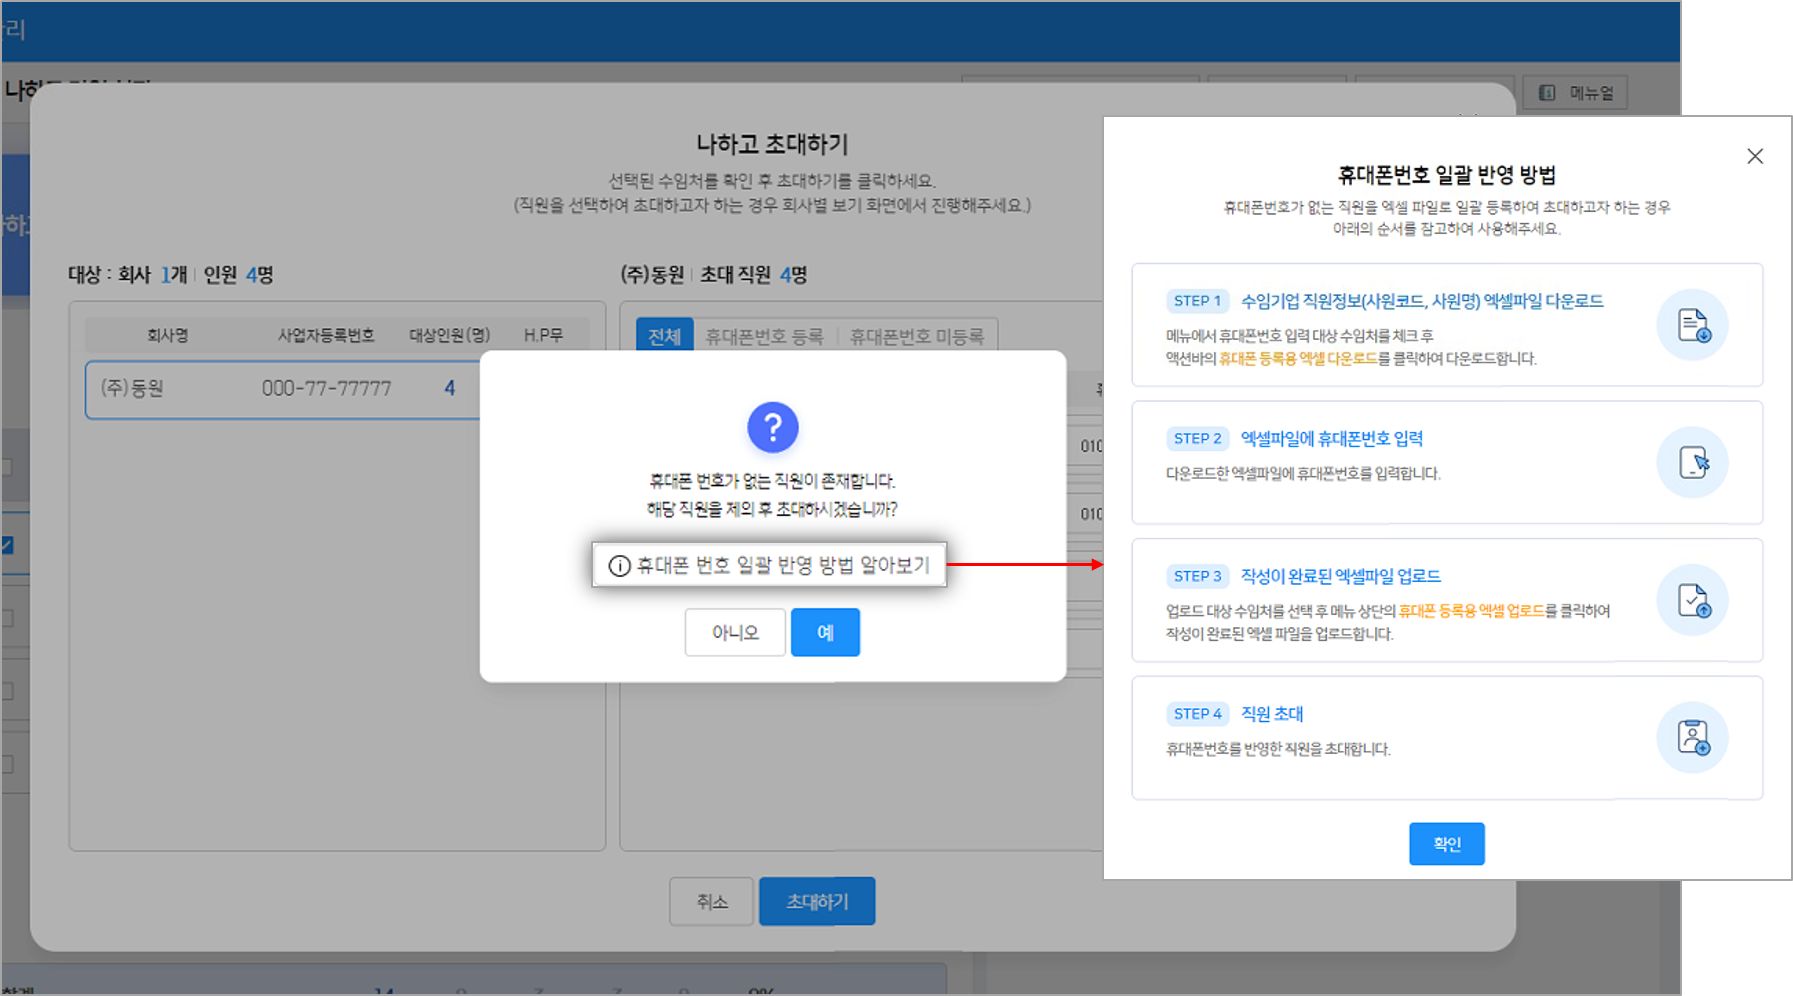Click the 취소 button

712,901
